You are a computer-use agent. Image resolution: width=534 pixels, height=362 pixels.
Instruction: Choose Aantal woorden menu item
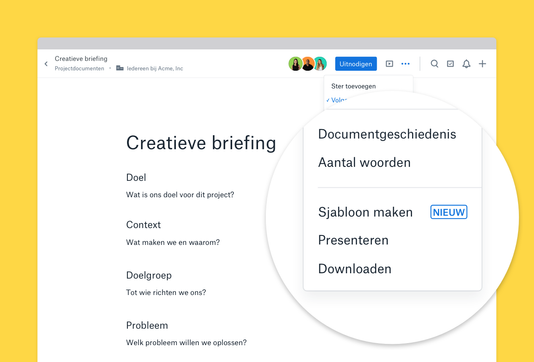pyautogui.click(x=364, y=162)
